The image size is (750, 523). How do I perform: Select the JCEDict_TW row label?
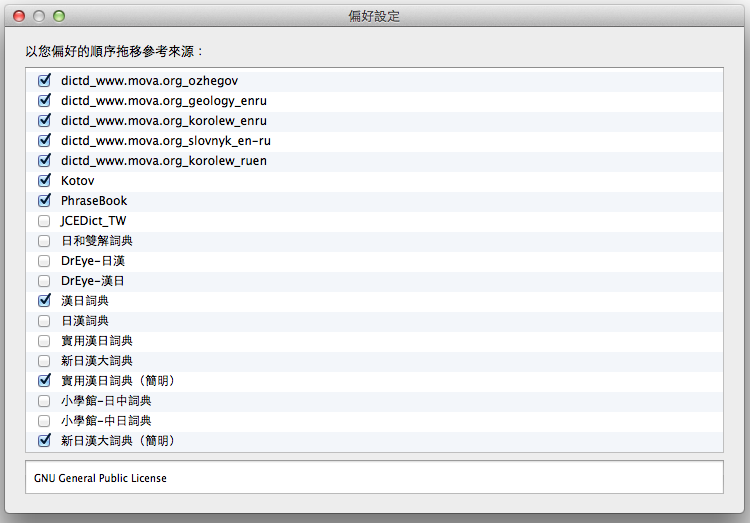[93, 221]
